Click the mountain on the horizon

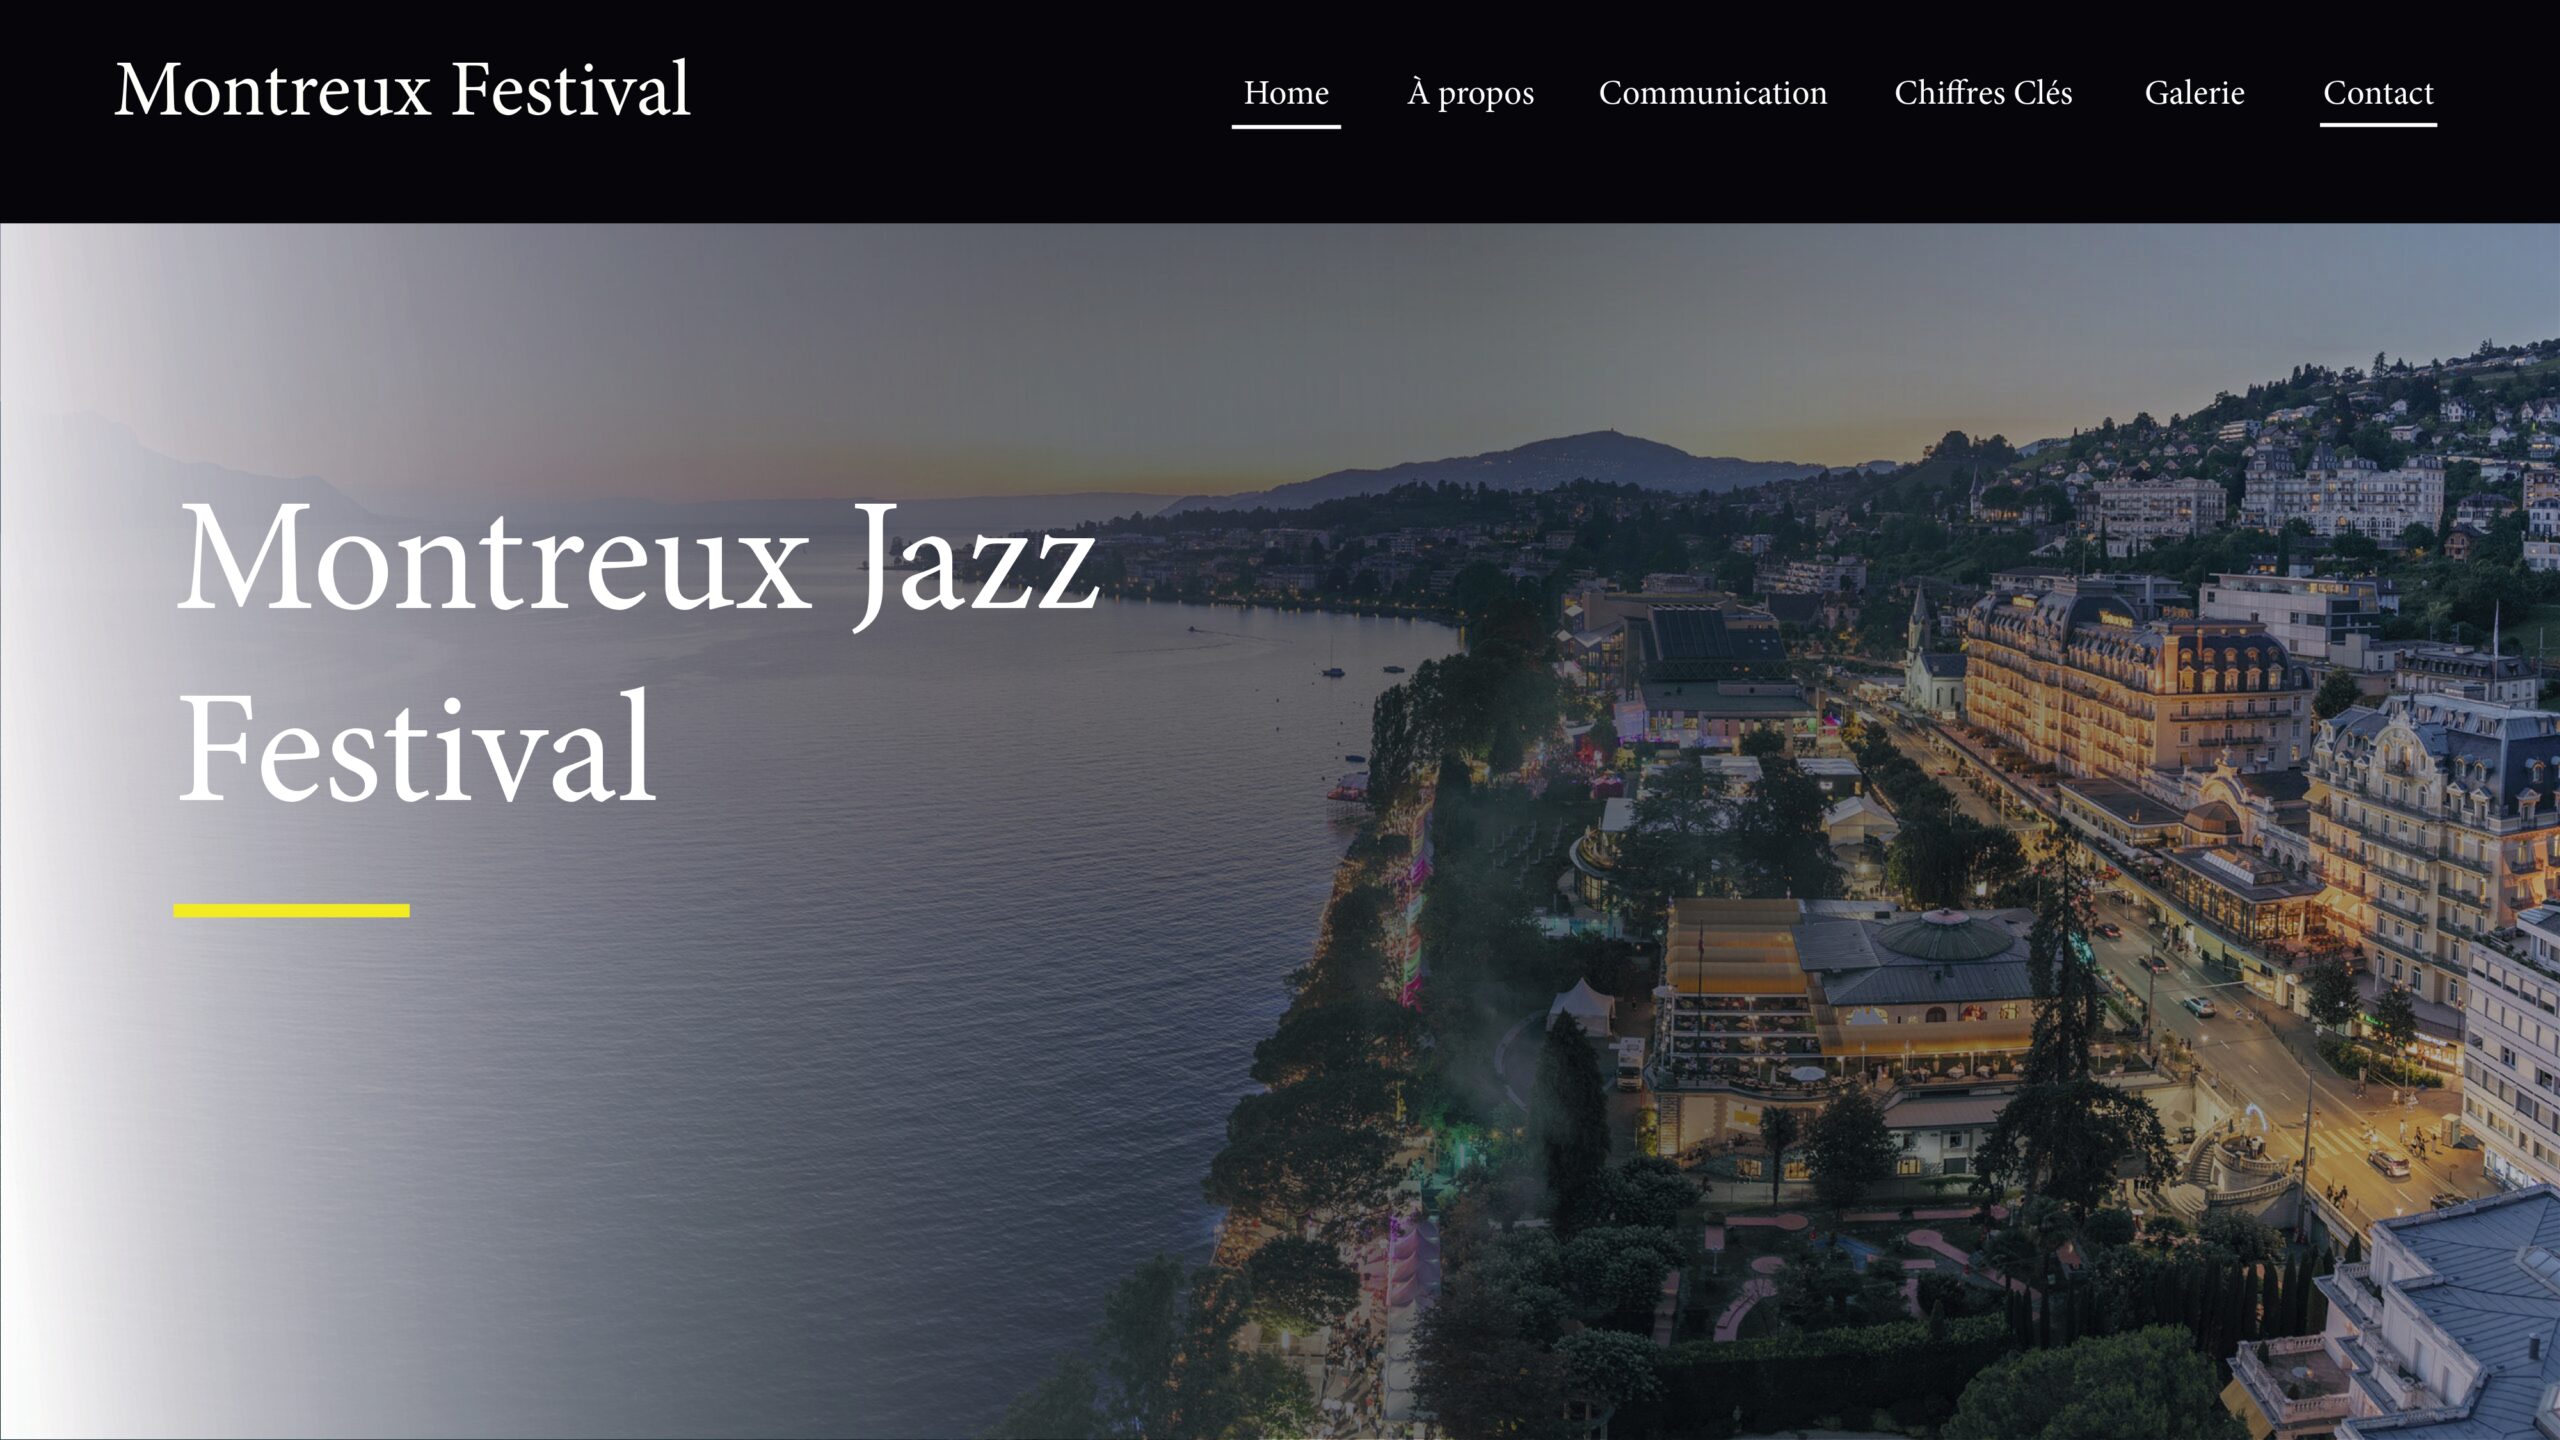[x=1560, y=462]
